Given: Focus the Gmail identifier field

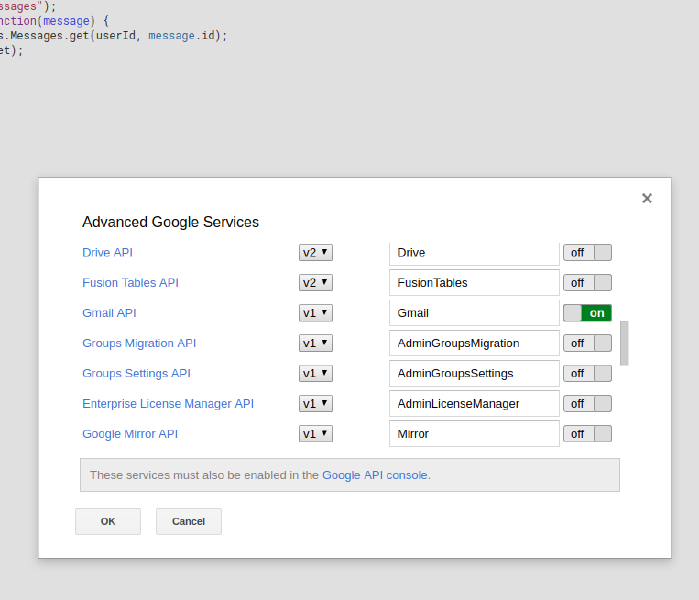Looking at the screenshot, I should (x=474, y=313).
